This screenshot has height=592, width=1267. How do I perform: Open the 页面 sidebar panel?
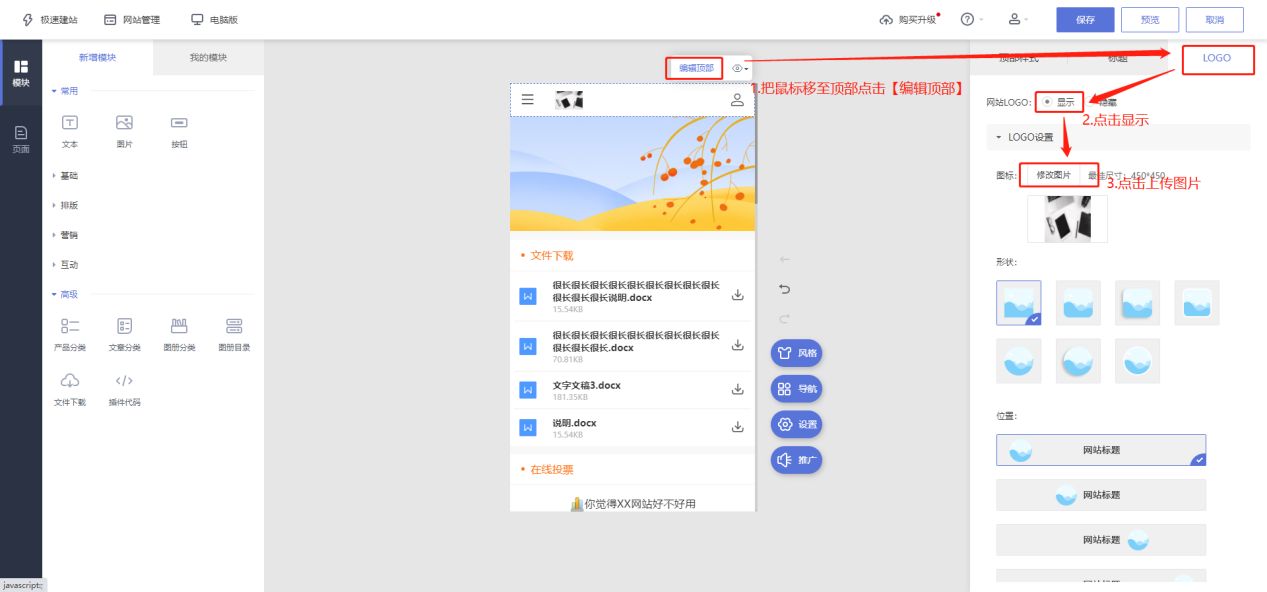20,139
